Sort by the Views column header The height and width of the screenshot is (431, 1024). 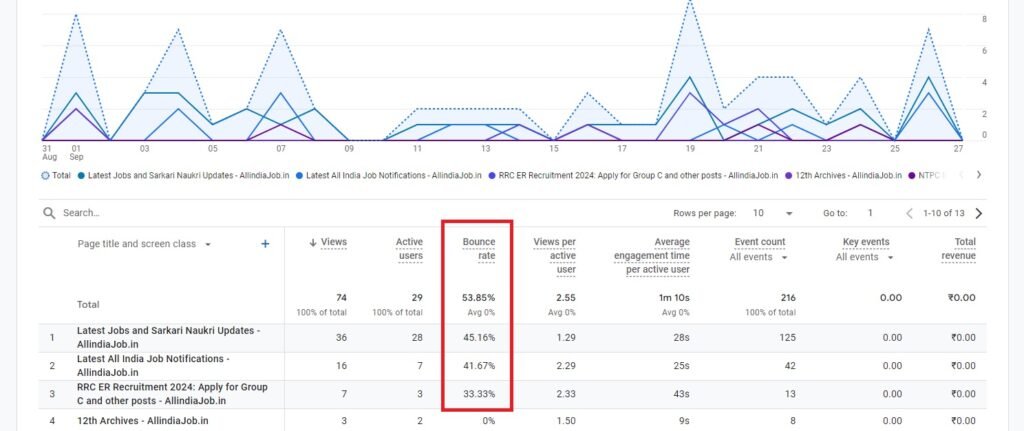click(x=328, y=242)
